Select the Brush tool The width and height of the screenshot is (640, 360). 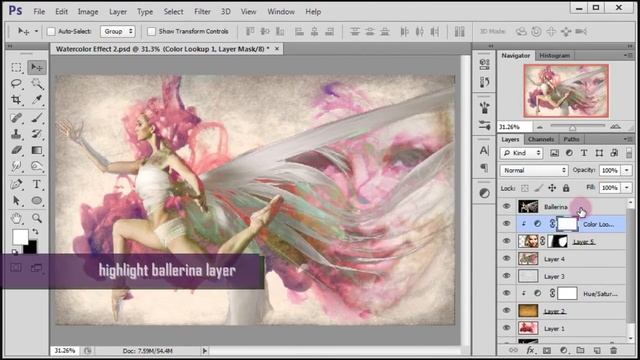click(37, 118)
